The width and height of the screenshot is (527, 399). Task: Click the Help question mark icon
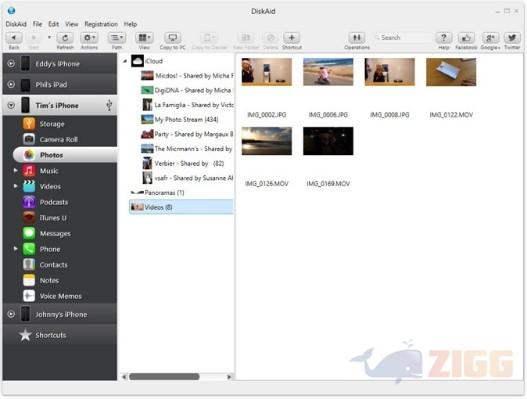click(443, 38)
